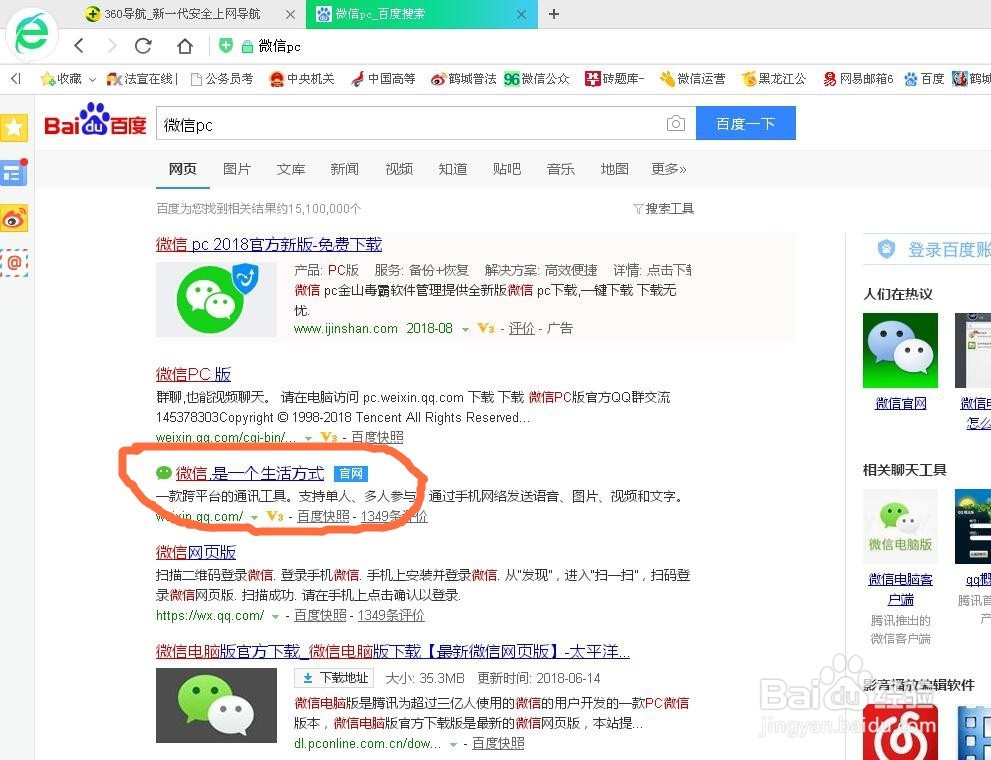This screenshot has width=991, height=760.
Task: Open the 微信官网 sidebar link
Action: coord(901,403)
